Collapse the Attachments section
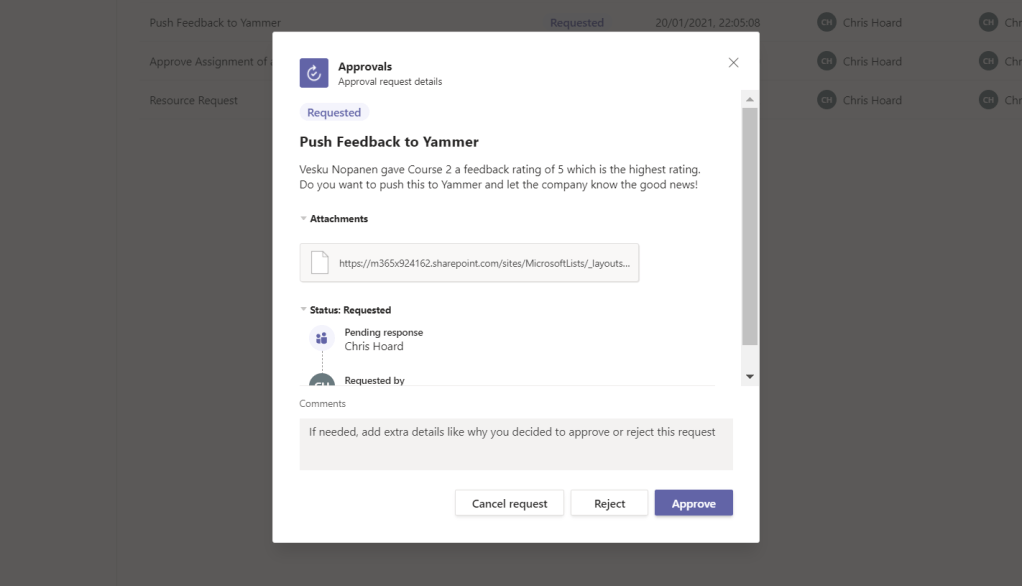This screenshot has width=1022, height=586. point(304,219)
